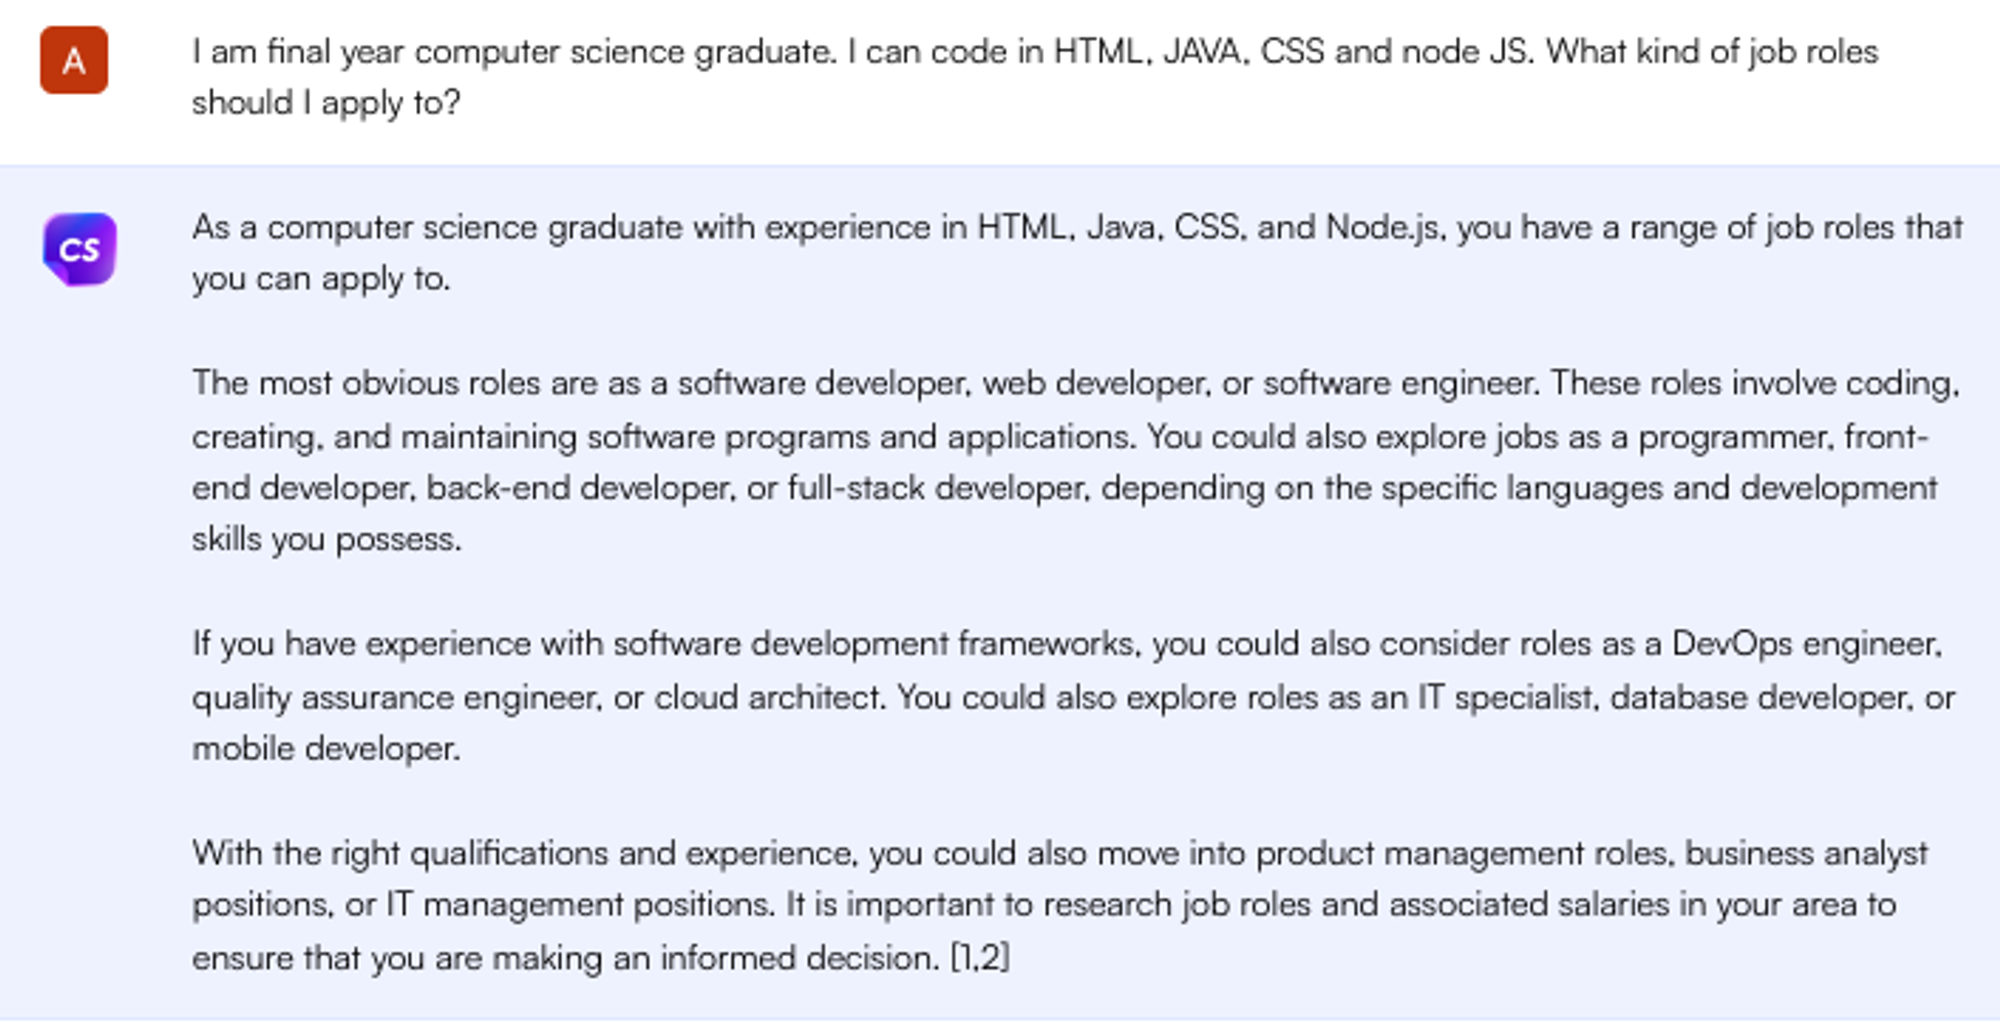
Task: Click the words "mobile developer" in the reply
Action: click(x=325, y=748)
